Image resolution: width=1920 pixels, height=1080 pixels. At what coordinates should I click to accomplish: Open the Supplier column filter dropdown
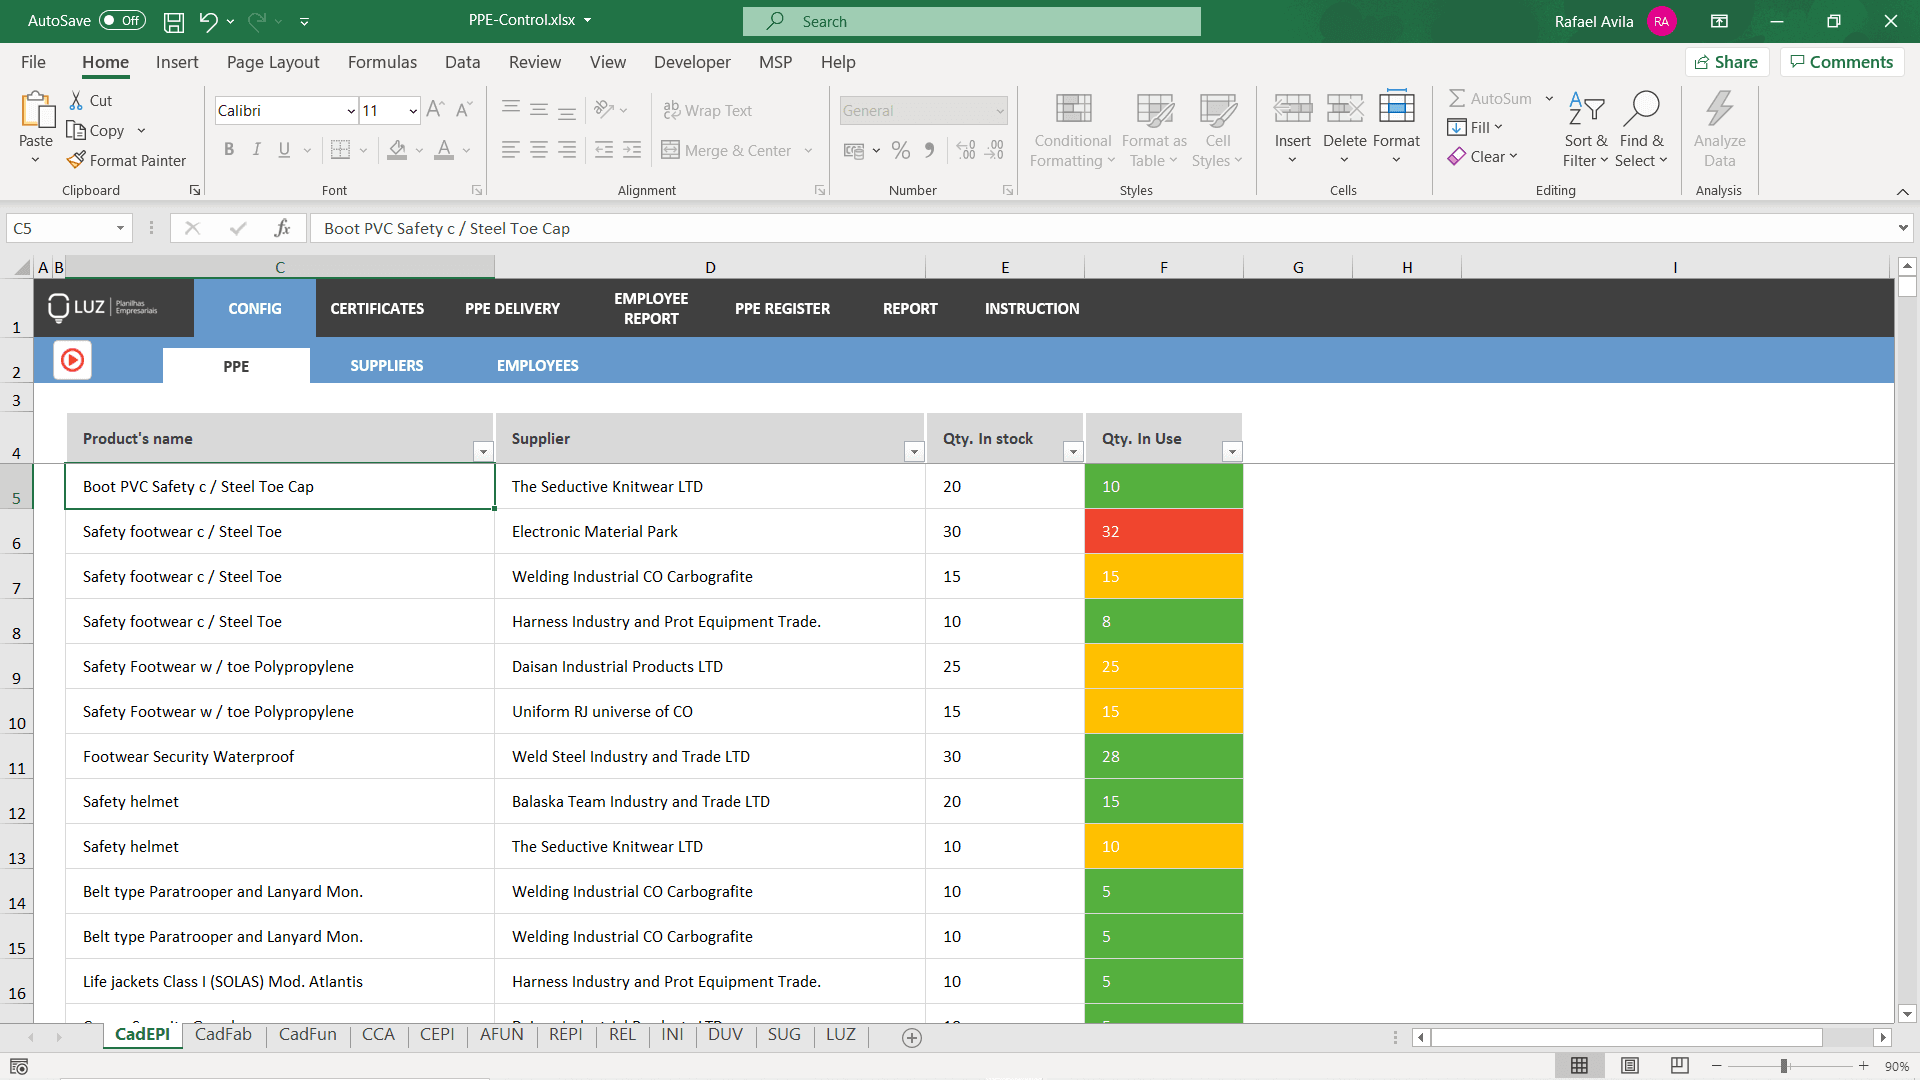[913, 452]
